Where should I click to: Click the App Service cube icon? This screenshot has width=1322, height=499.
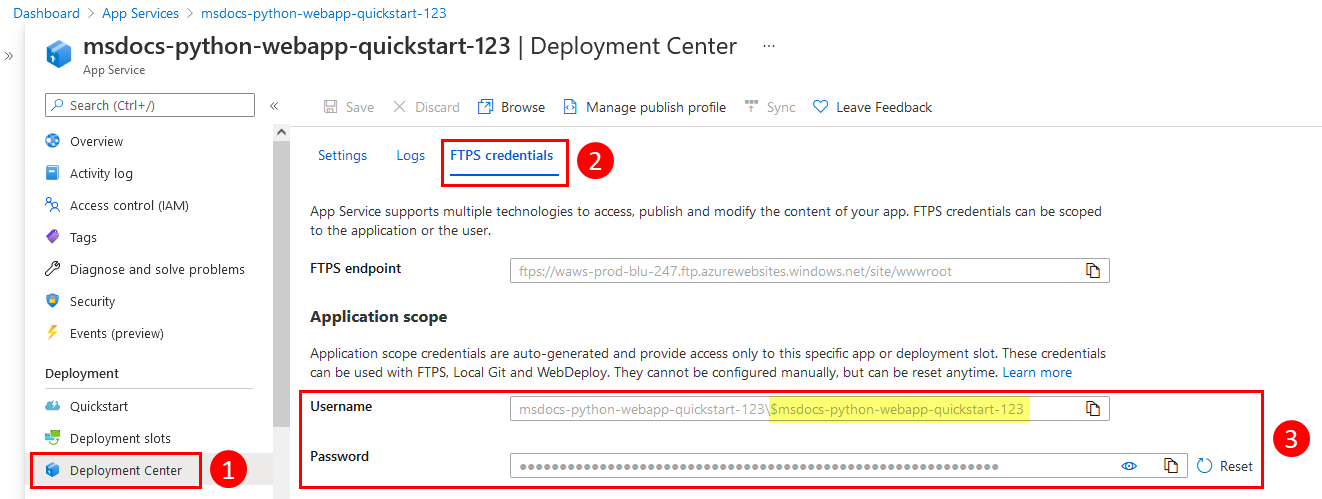tap(59, 54)
